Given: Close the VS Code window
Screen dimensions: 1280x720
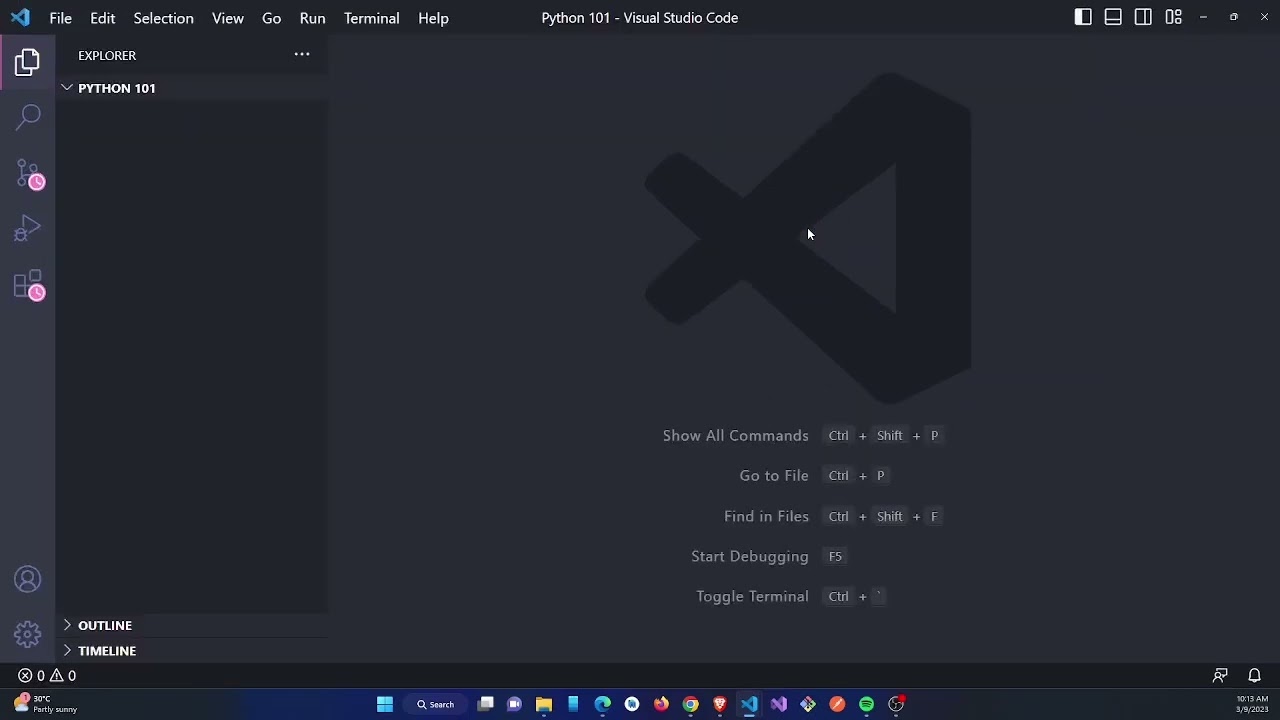Looking at the screenshot, I should (1264, 17).
